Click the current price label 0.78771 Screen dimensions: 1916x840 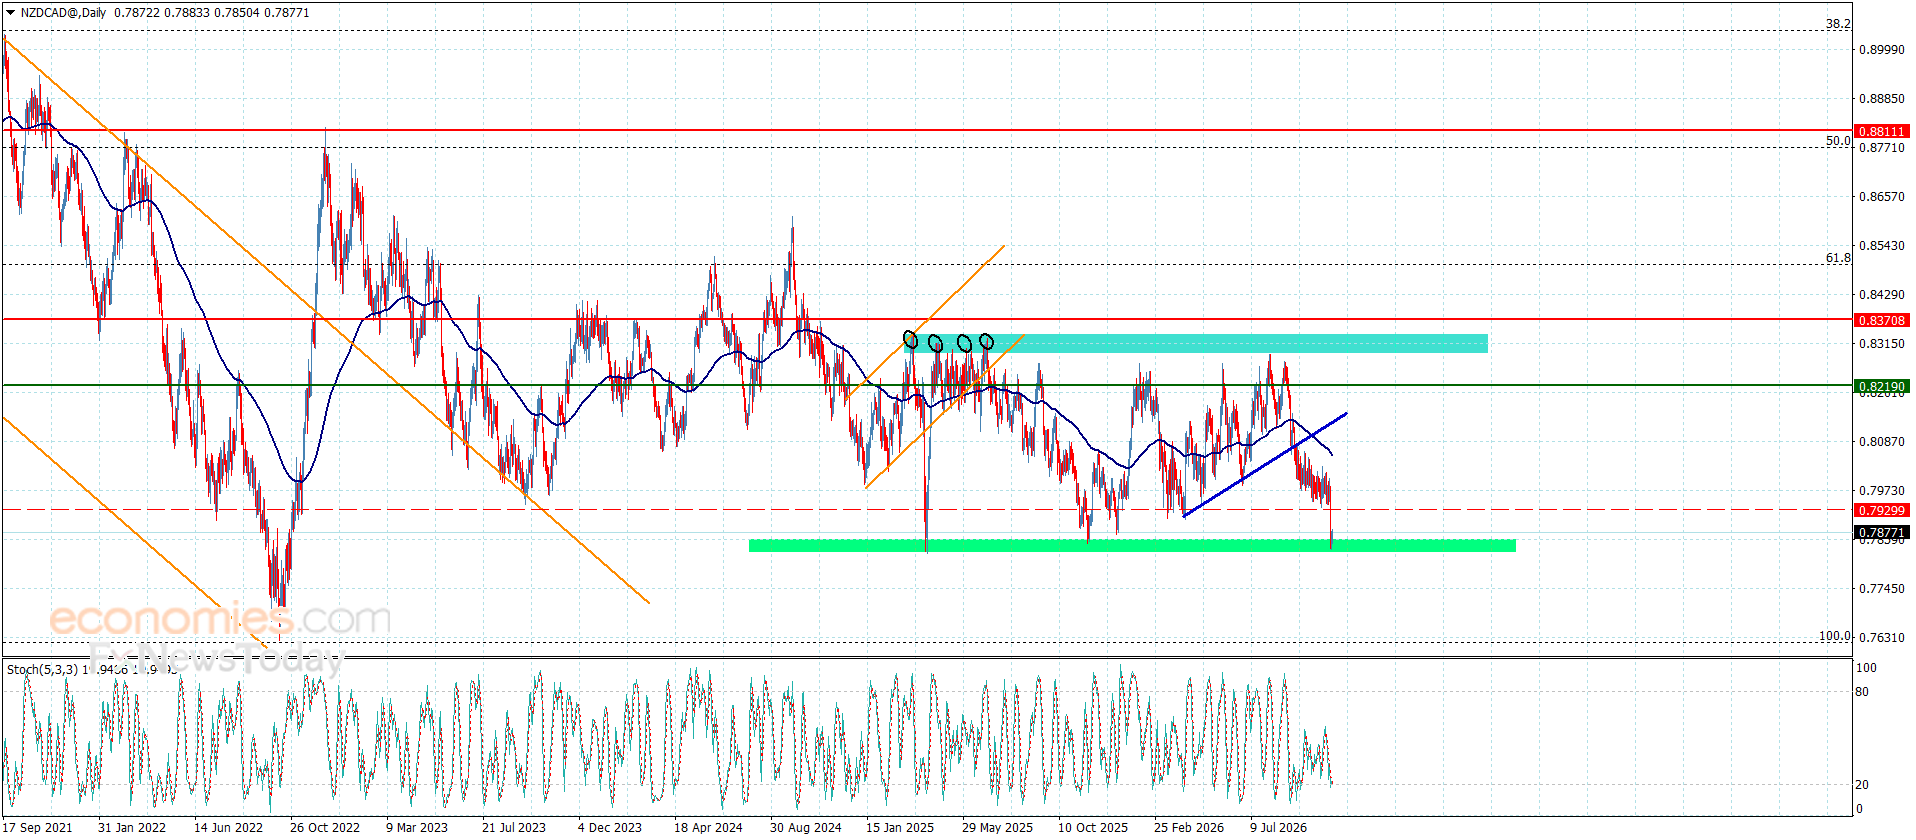1881,533
